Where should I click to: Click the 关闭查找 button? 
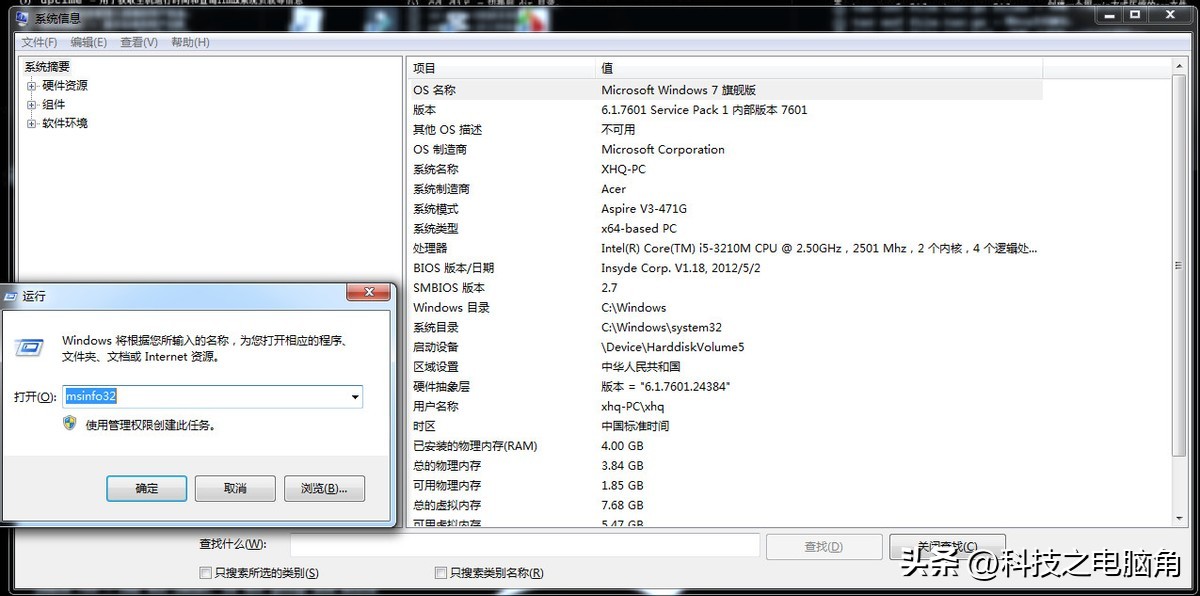coord(947,546)
